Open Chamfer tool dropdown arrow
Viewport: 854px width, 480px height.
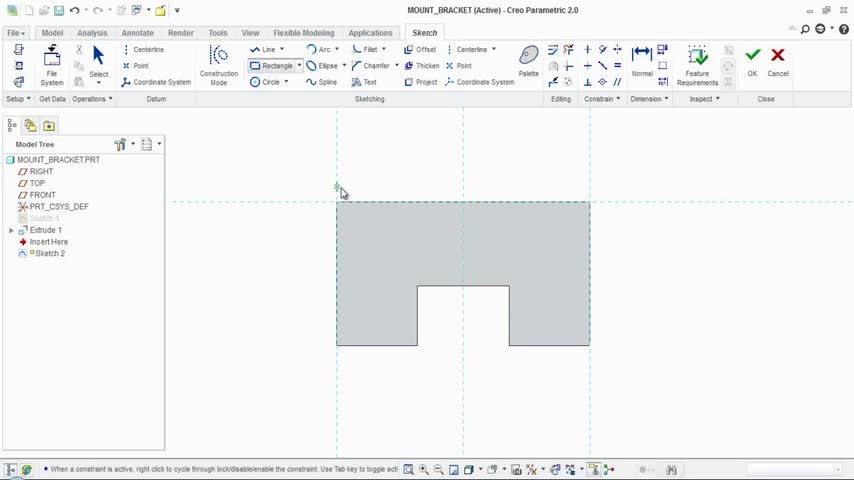[396, 66]
